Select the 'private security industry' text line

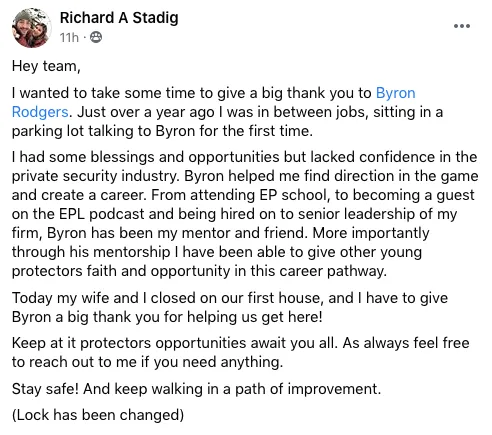coord(245,176)
